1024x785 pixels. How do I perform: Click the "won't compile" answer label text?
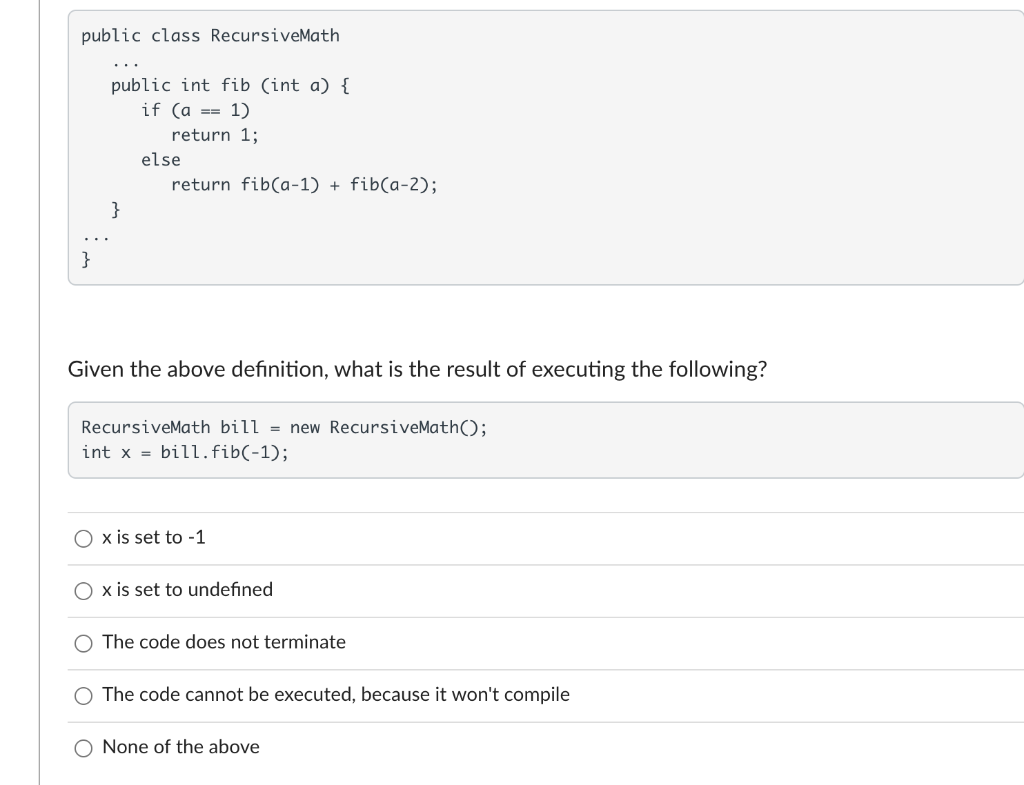coord(336,694)
